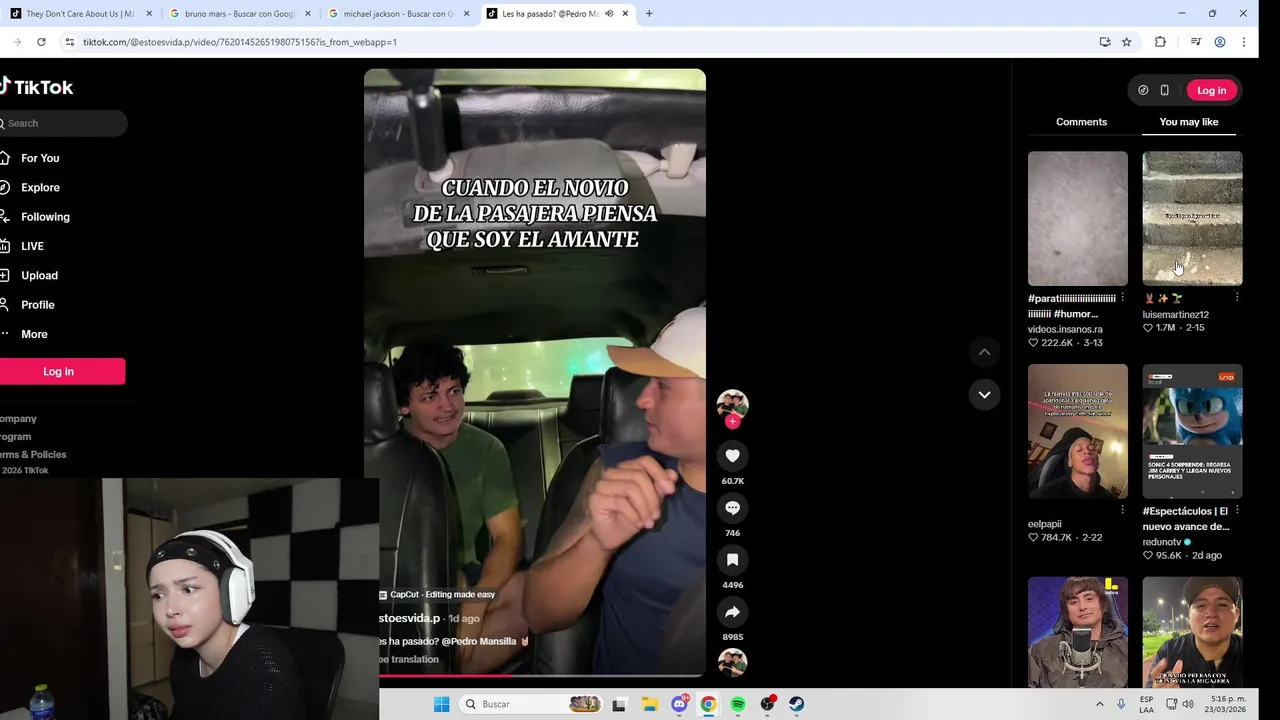Open the get app phone icon
The image size is (1280, 720).
(1164, 90)
